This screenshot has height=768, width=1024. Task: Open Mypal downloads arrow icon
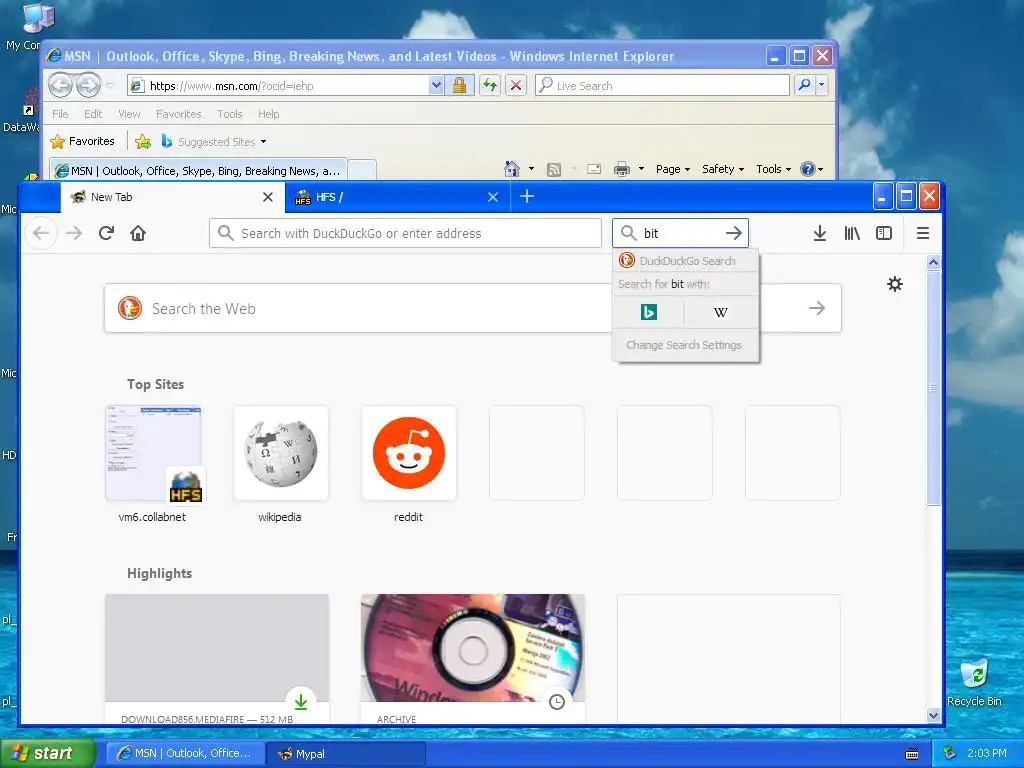(820, 233)
